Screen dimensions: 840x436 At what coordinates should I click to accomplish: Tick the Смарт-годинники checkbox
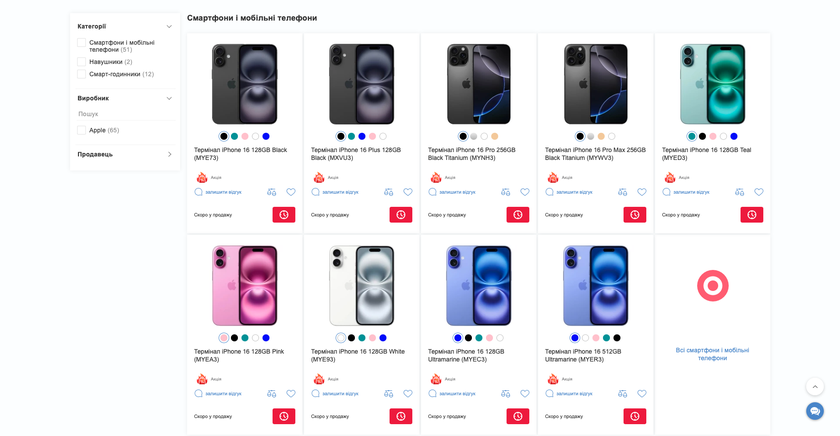[x=82, y=74]
